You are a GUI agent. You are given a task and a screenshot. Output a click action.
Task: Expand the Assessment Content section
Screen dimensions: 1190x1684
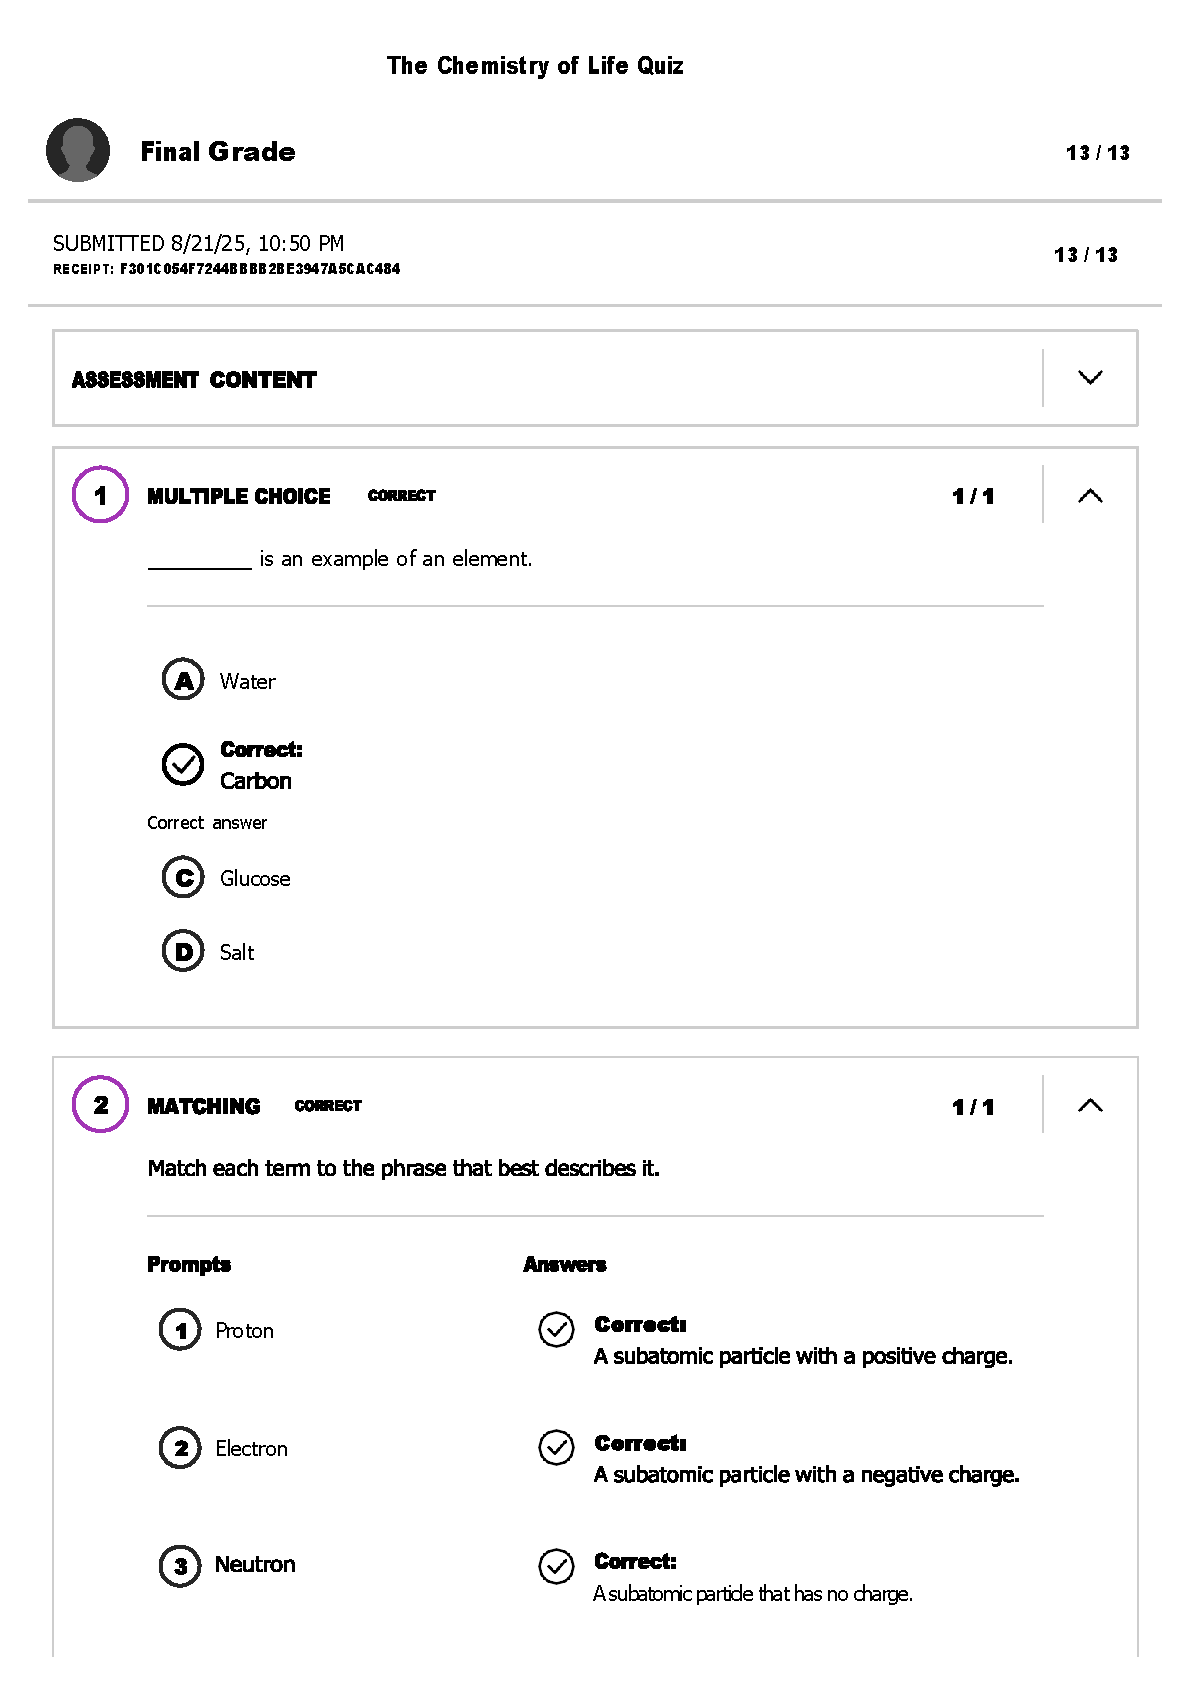pyautogui.click(x=1090, y=378)
